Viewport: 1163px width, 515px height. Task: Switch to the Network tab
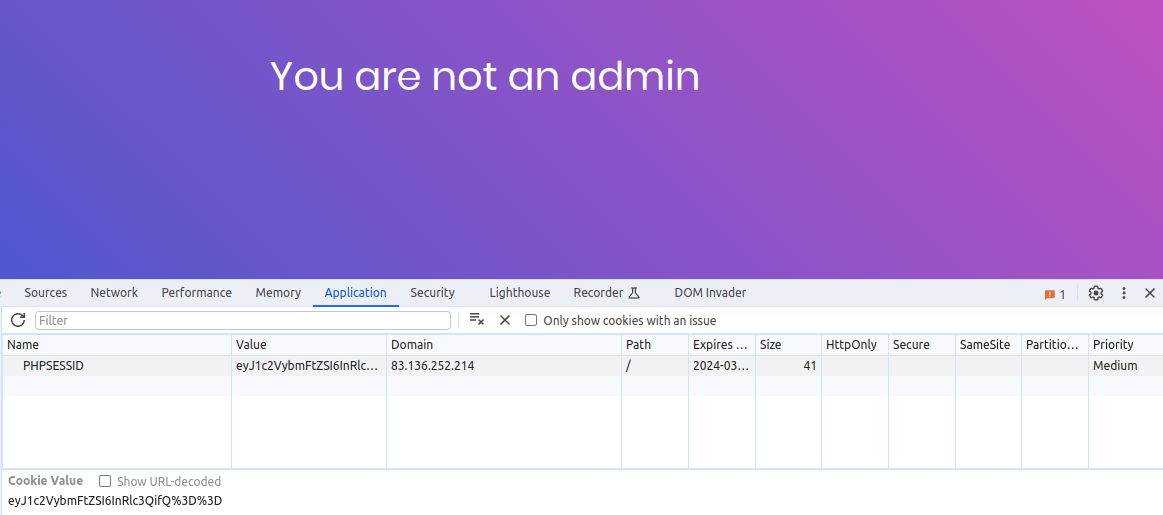tap(114, 293)
